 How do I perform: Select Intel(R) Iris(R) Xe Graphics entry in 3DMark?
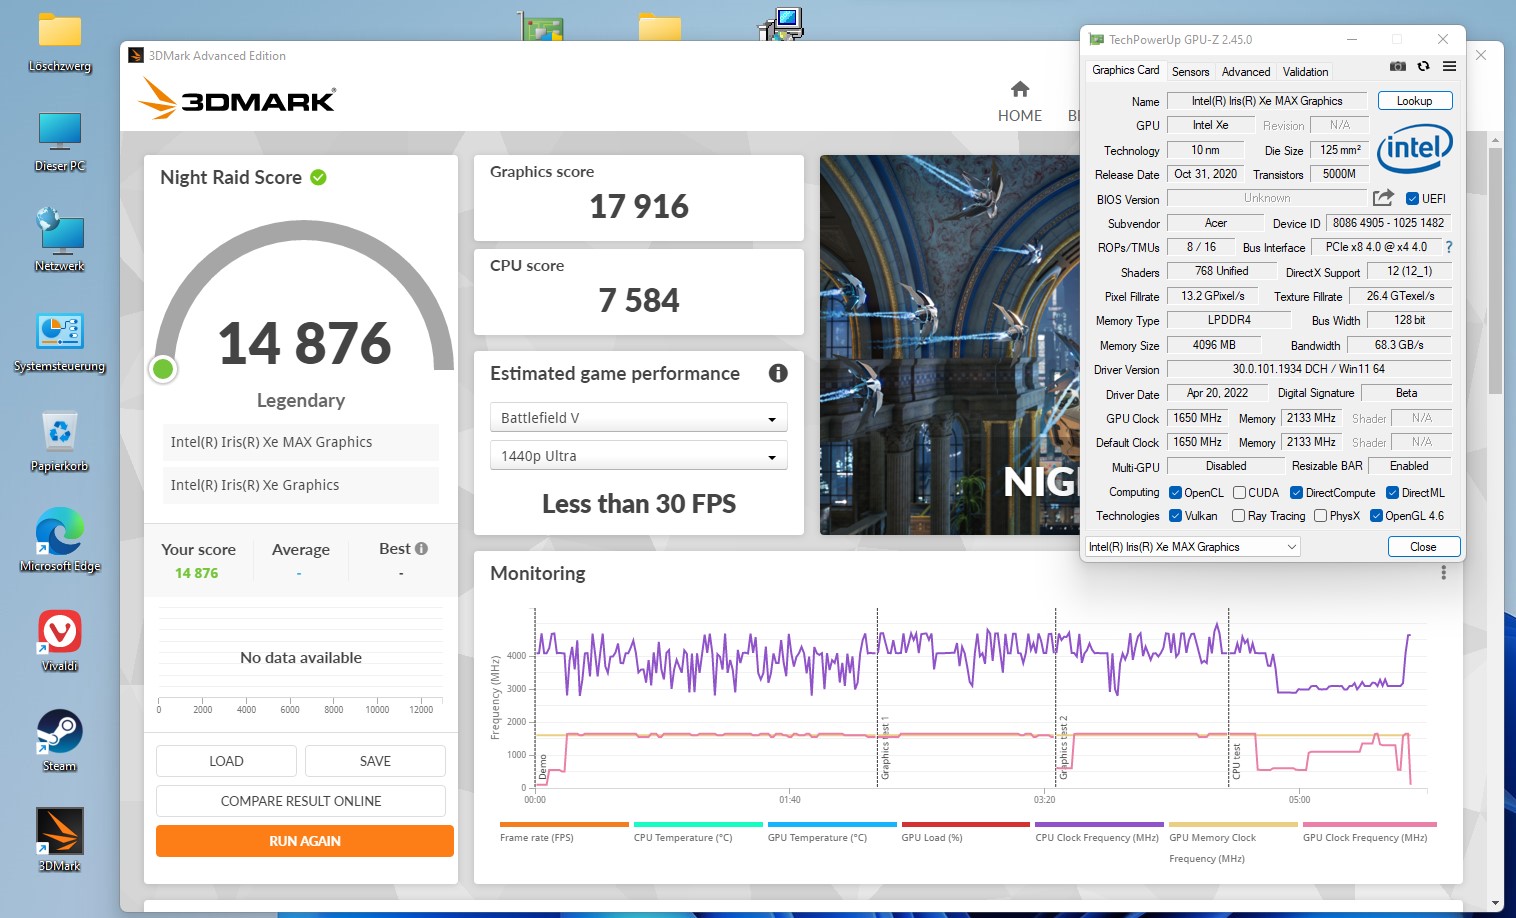301,485
